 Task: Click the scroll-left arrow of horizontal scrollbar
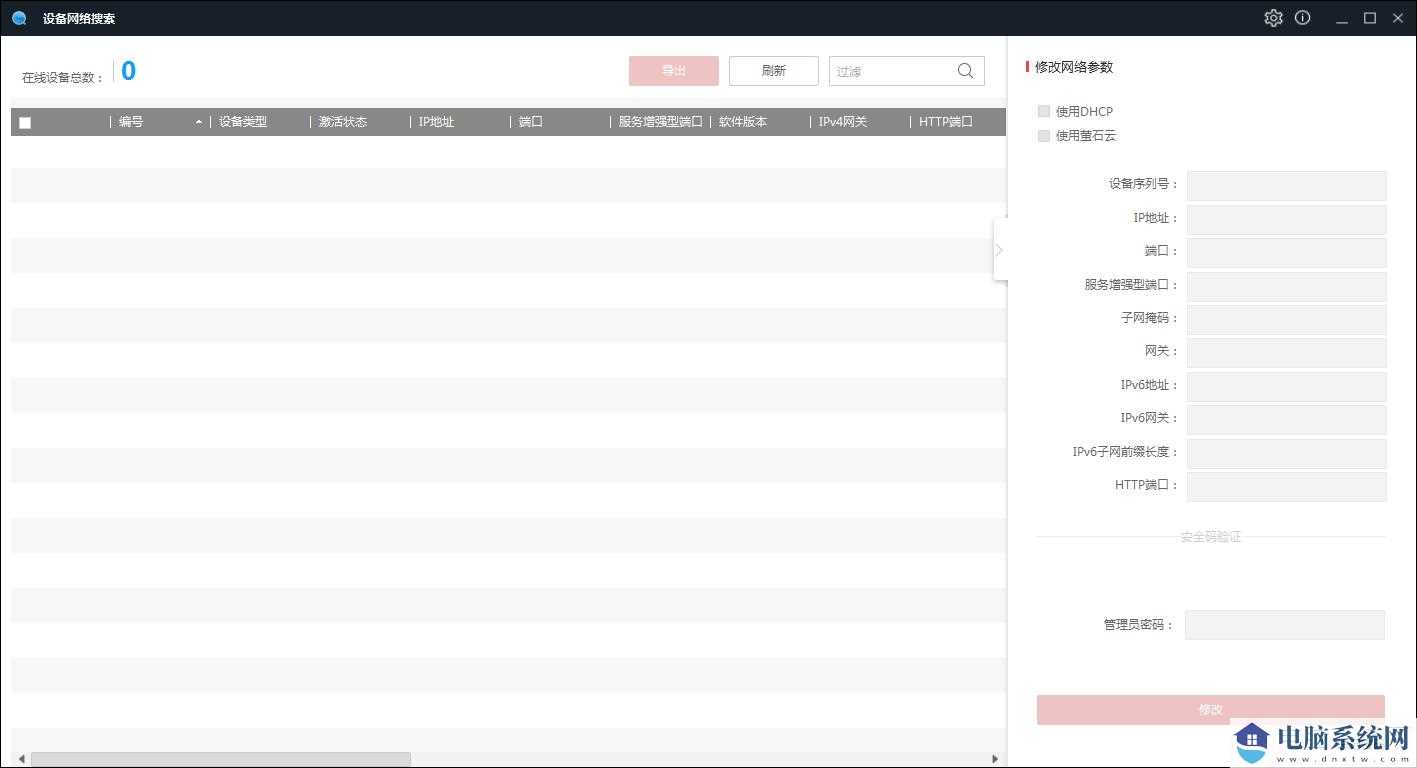click(x=21, y=759)
